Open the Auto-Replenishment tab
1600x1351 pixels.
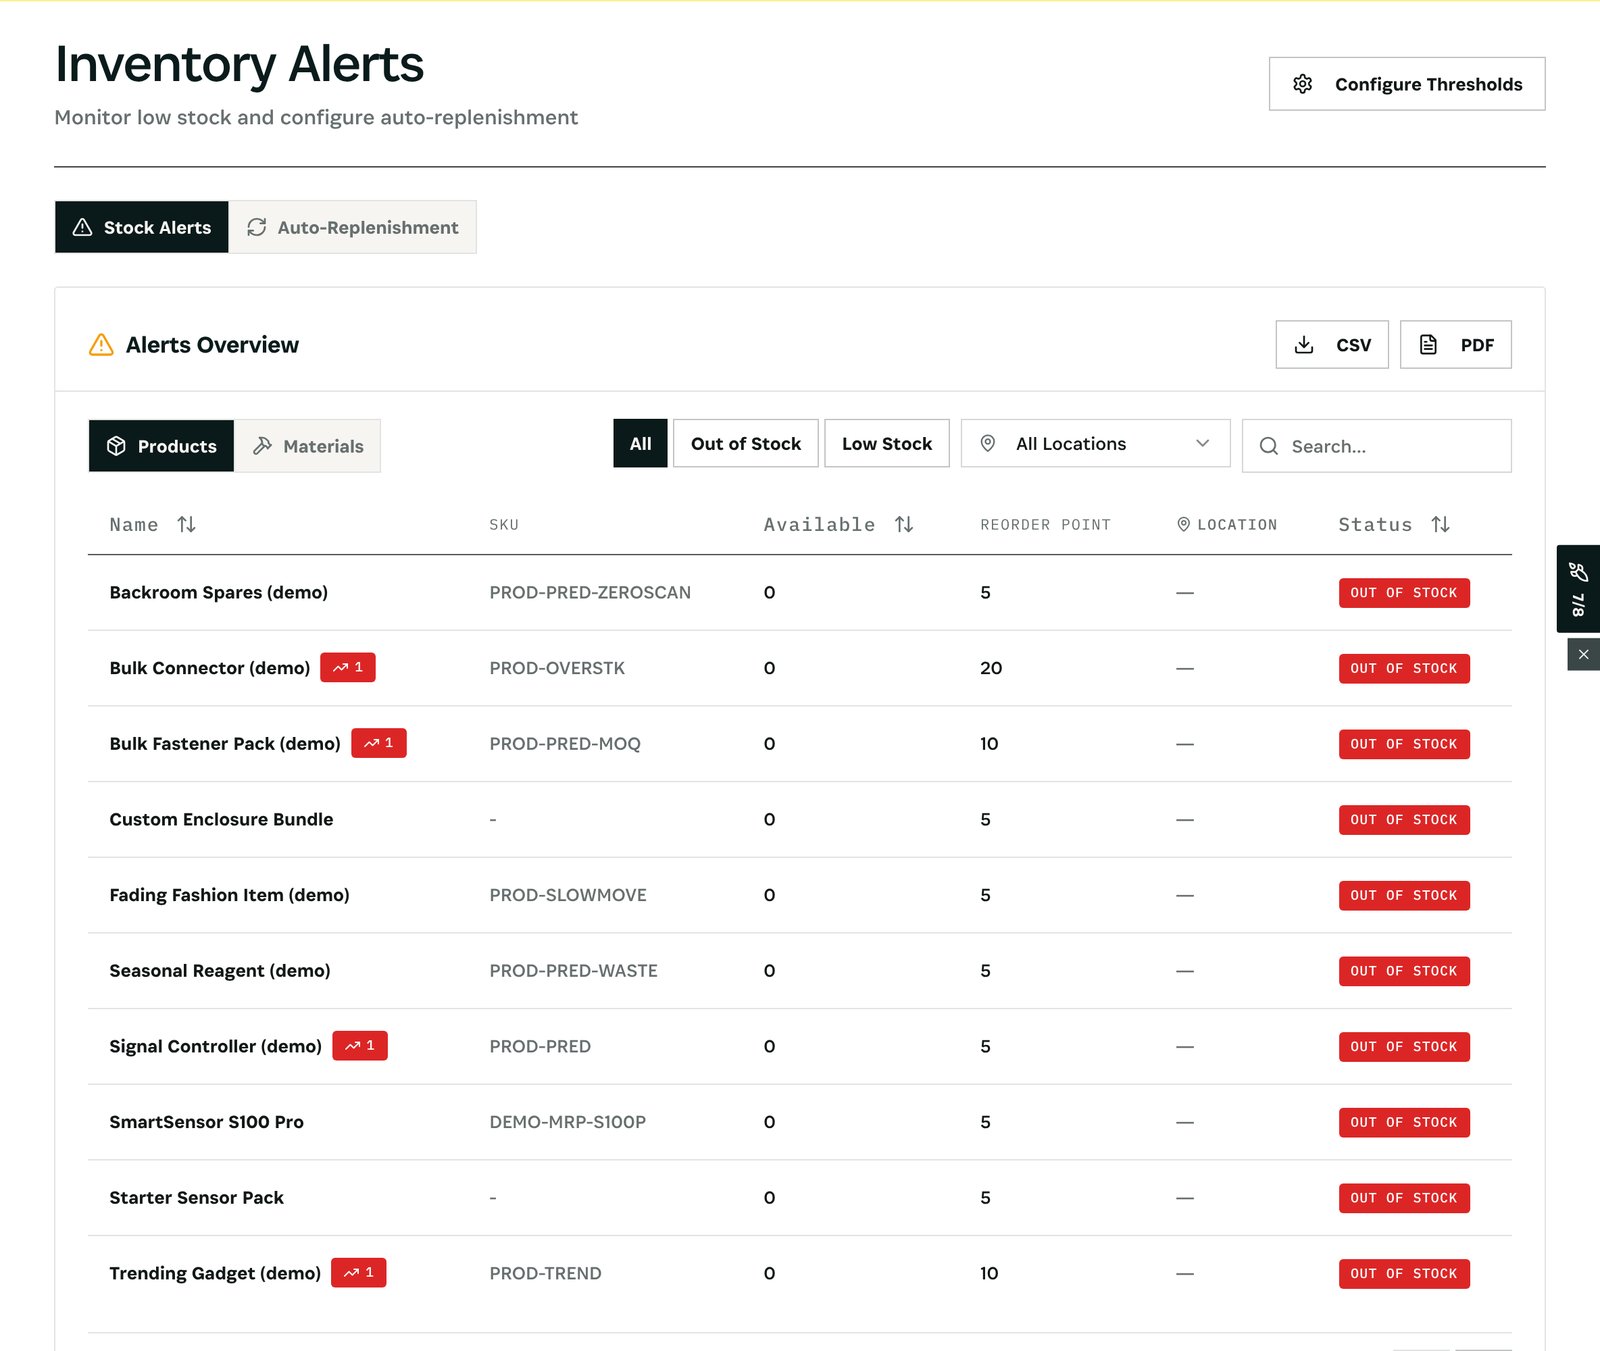pyautogui.click(x=353, y=227)
